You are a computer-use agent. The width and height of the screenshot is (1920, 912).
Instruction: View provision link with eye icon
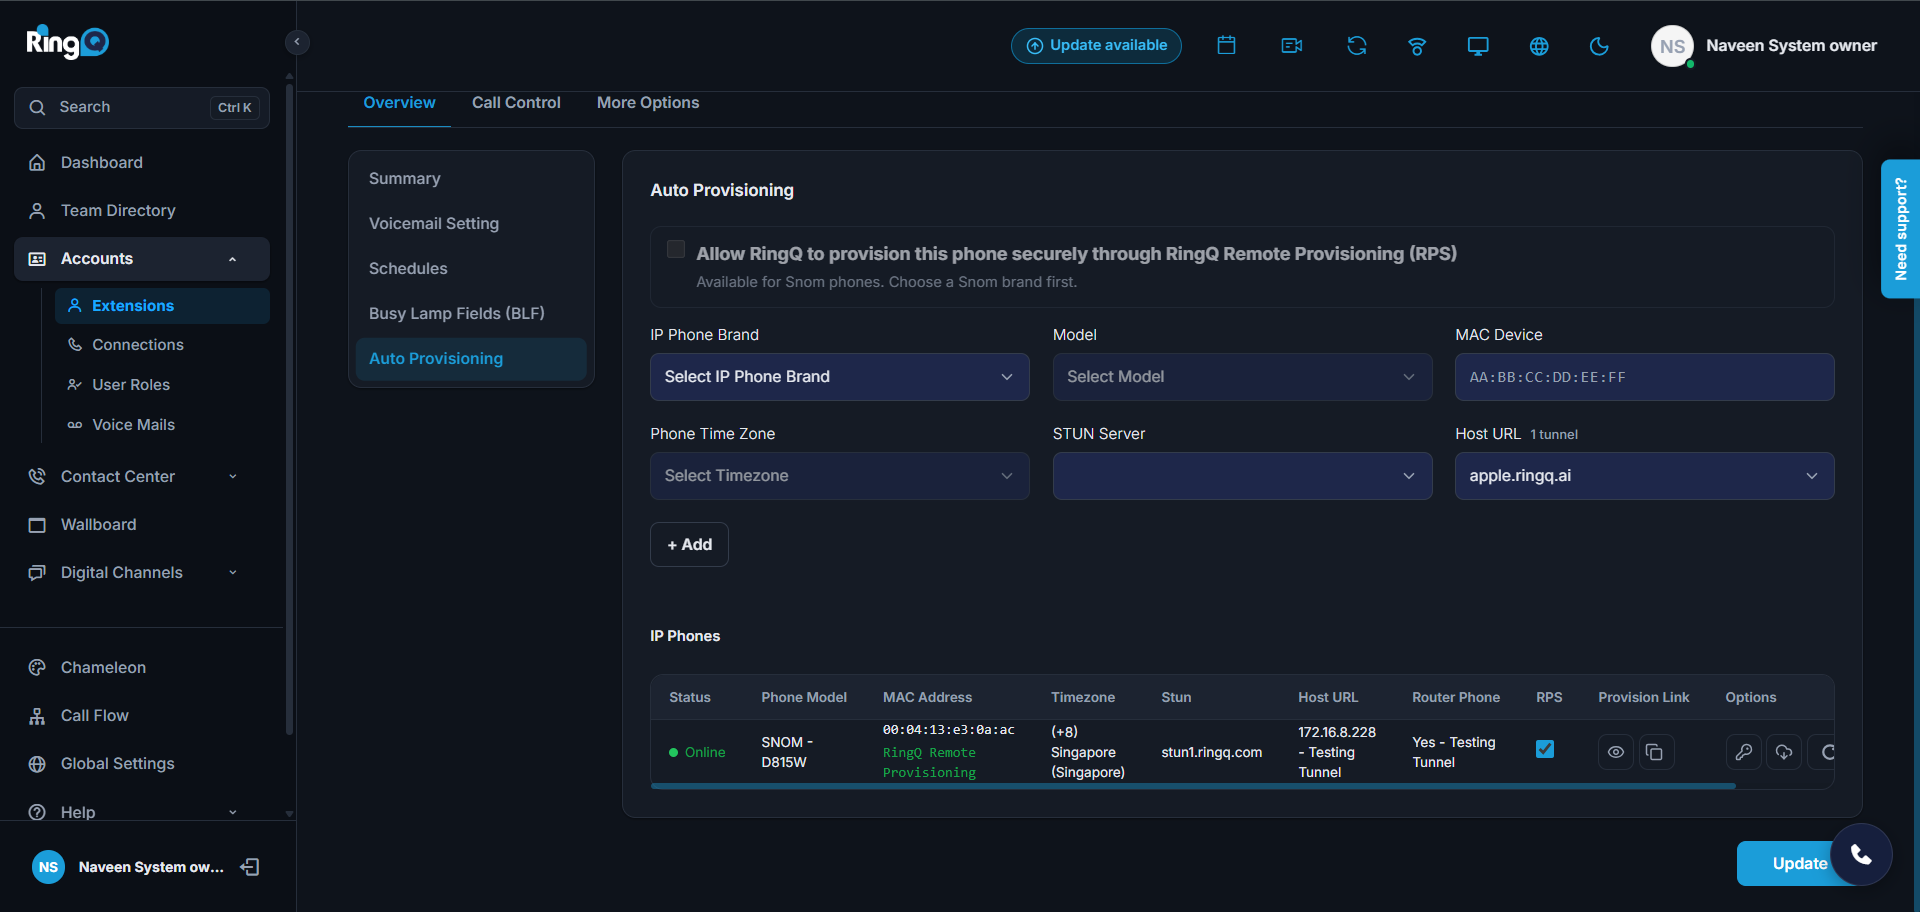coord(1616,752)
